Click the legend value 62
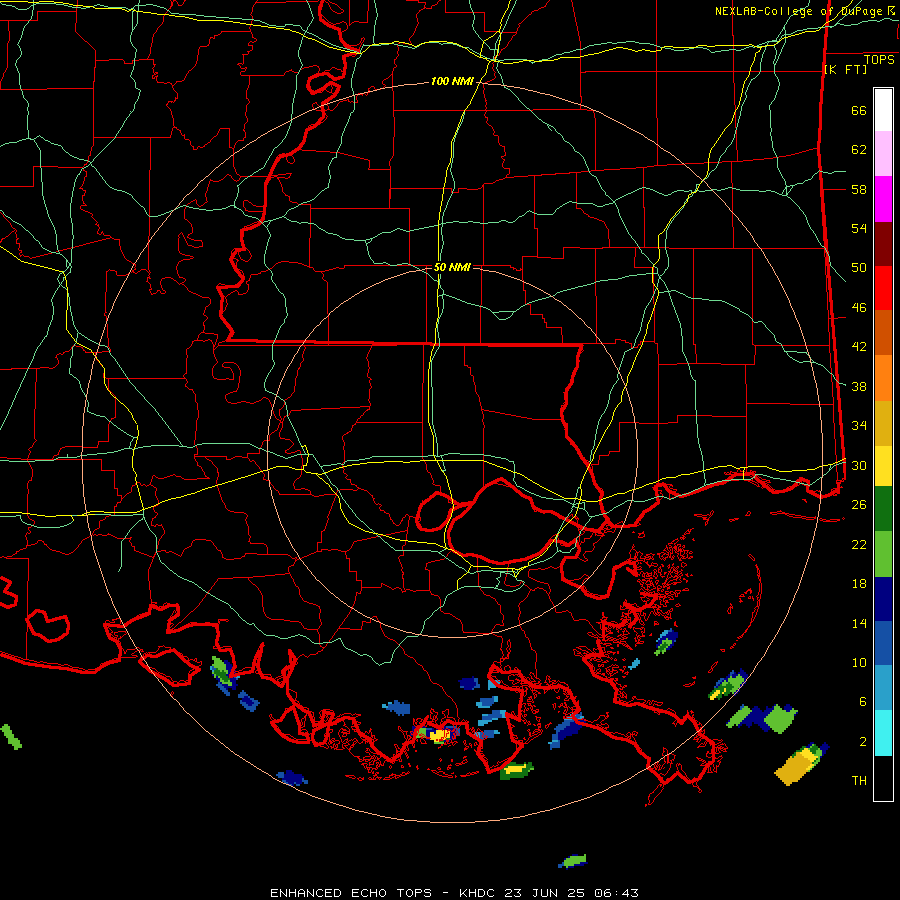Image resolution: width=900 pixels, height=900 pixels. (x=859, y=150)
